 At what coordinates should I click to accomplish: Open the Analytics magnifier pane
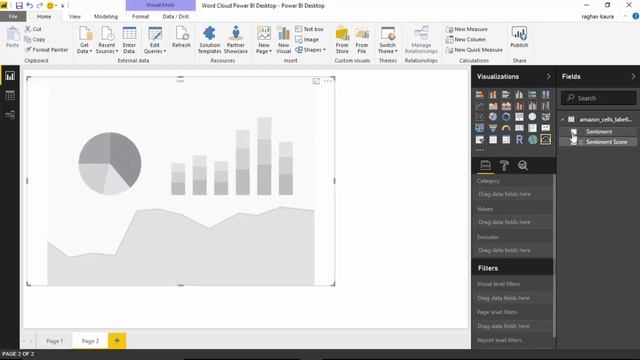(523, 165)
